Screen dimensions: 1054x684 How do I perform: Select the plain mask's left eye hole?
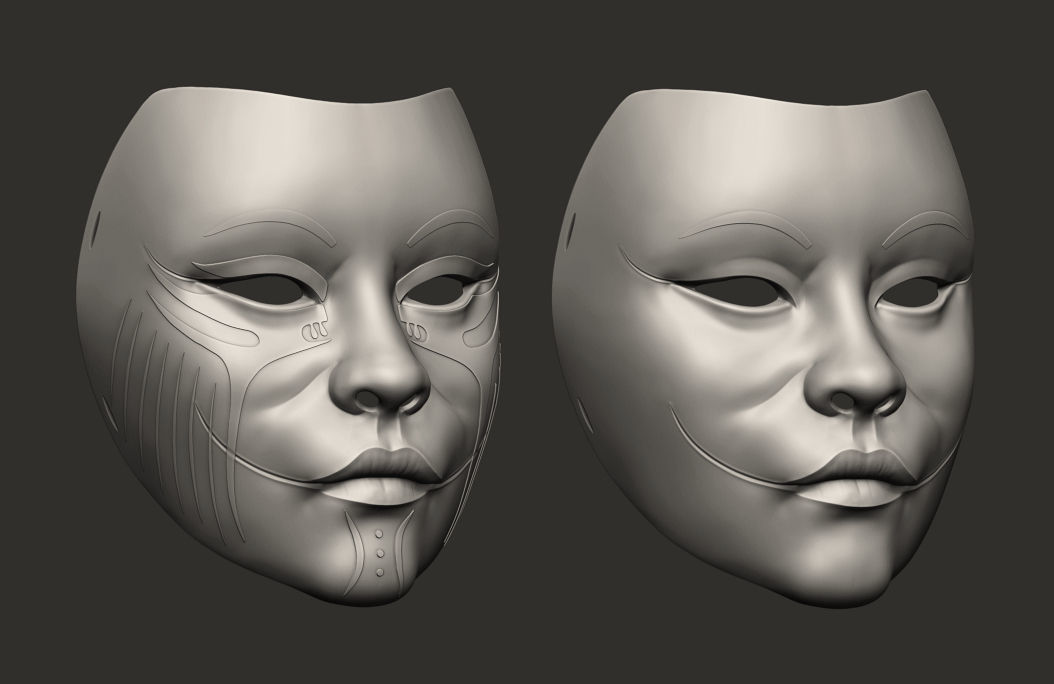point(748,294)
